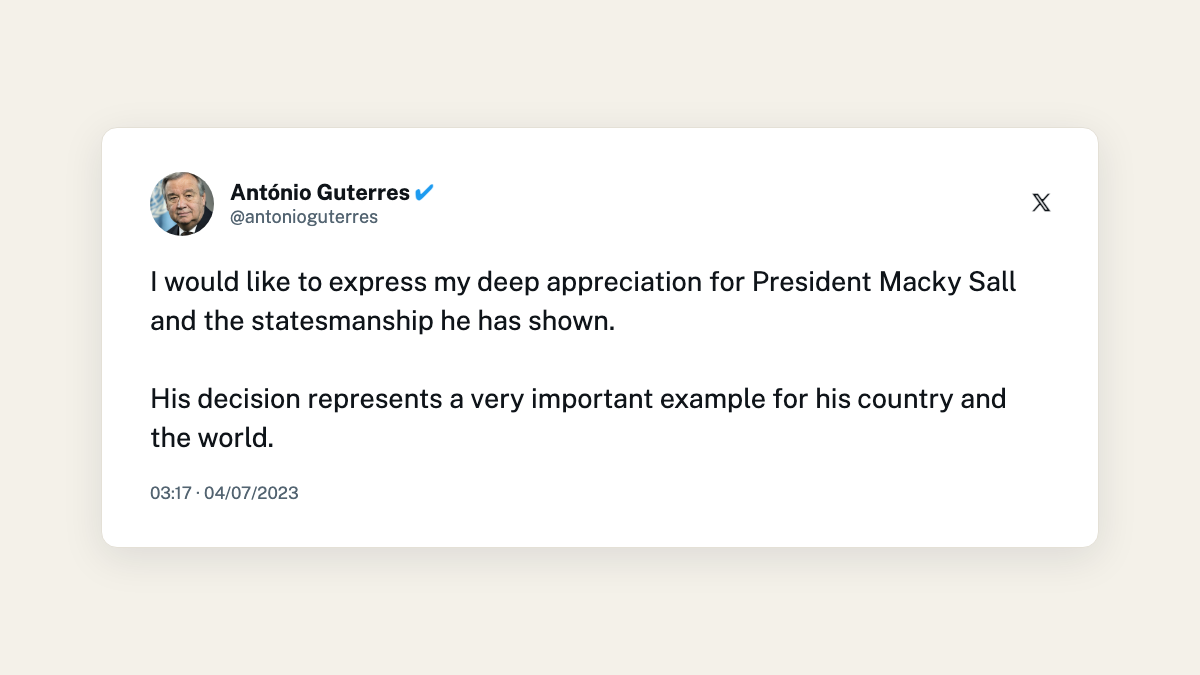Click the dot separator between time and date
This screenshot has width=1200, height=675.
tap(198, 493)
